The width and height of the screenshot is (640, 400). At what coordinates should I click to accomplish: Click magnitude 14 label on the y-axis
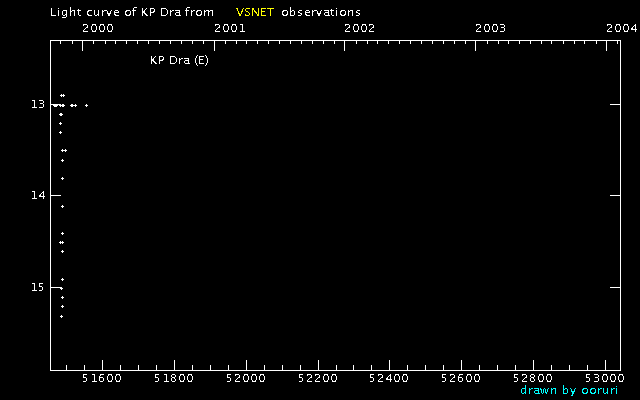[36, 195]
